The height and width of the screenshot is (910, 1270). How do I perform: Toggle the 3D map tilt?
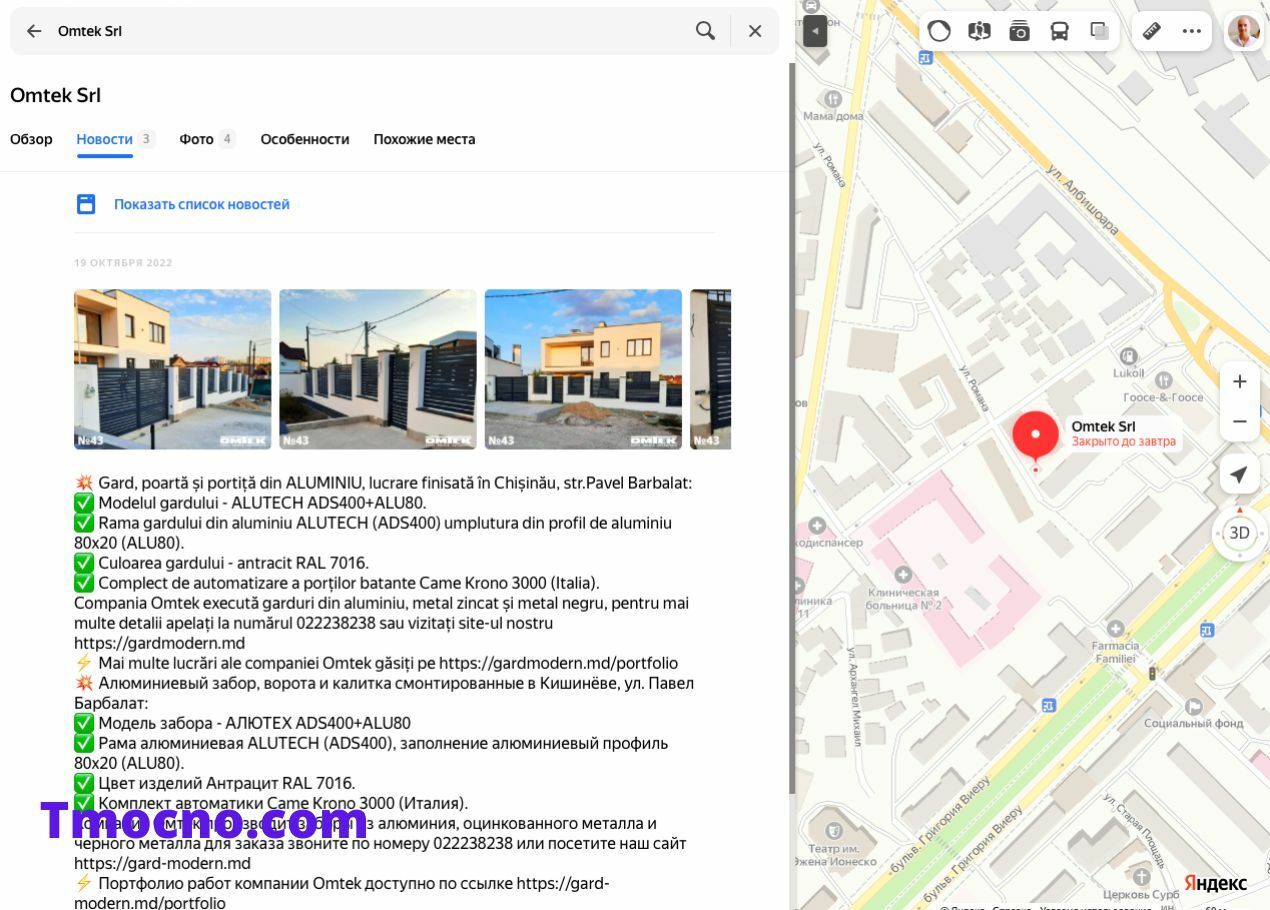(x=1239, y=533)
